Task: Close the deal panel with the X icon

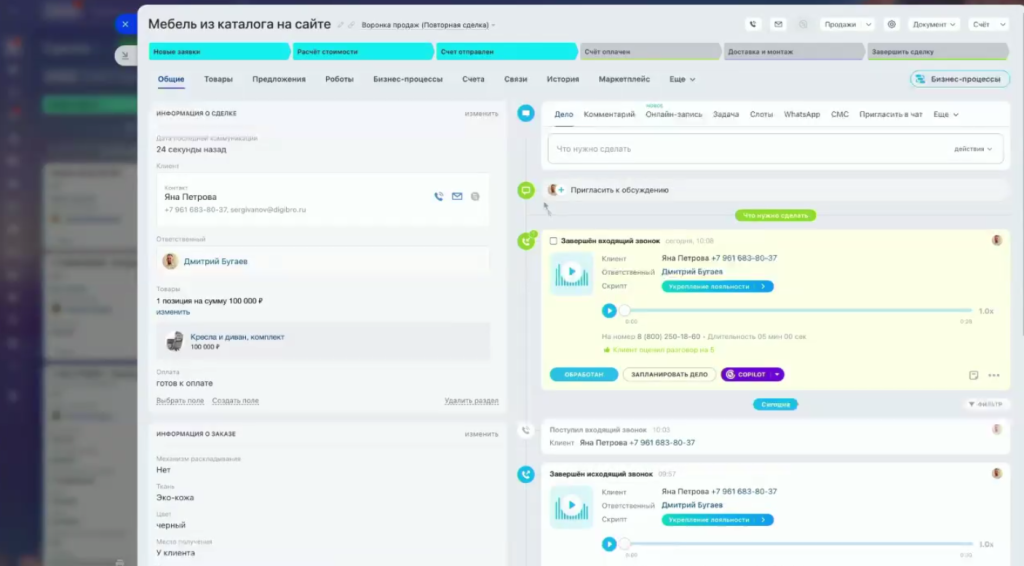Action: pyautogui.click(x=125, y=24)
